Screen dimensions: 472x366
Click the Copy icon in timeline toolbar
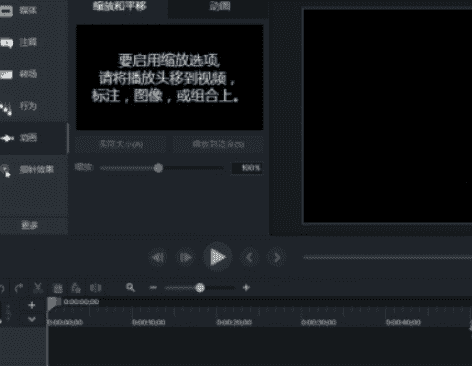pyautogui.click(x=58, y=288)
